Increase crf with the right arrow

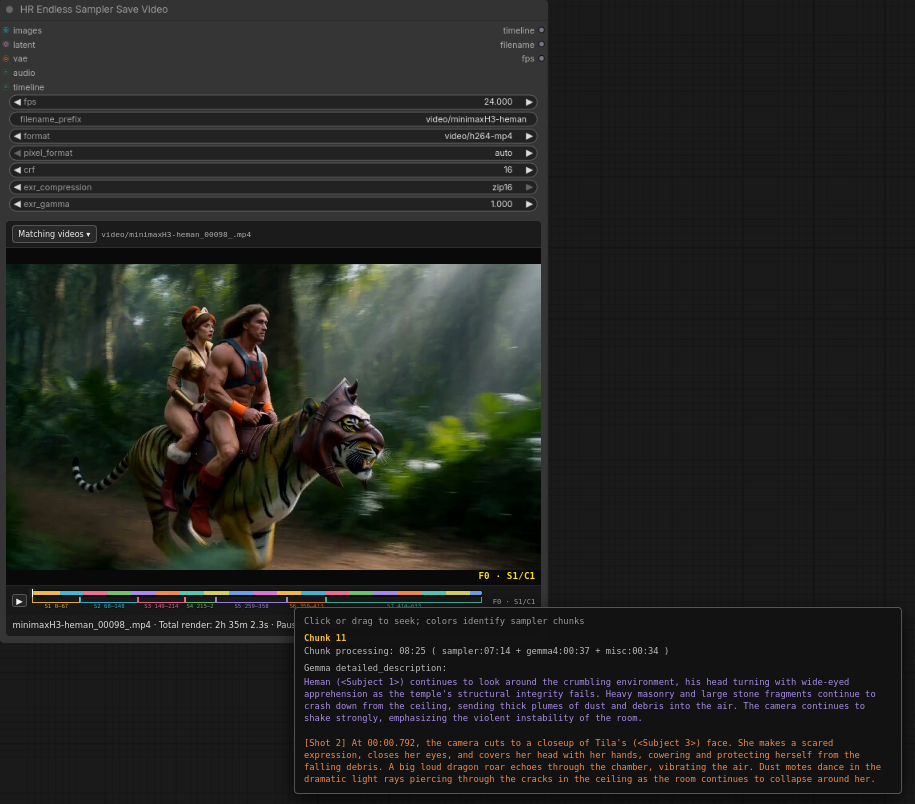(529, 170)
